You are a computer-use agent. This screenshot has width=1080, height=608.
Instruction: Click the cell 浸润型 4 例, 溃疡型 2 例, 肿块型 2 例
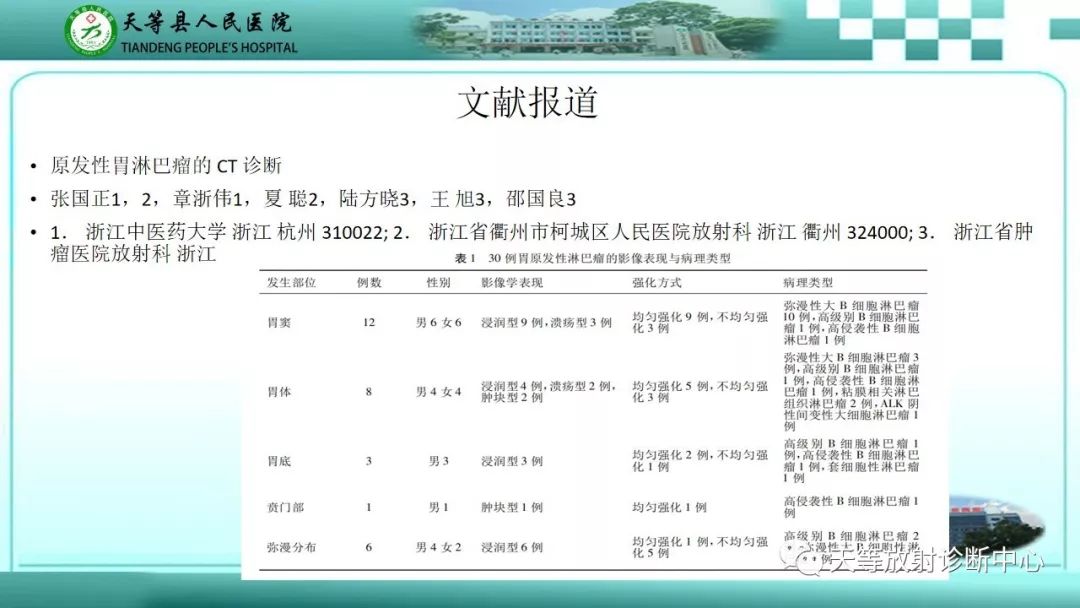548,392
